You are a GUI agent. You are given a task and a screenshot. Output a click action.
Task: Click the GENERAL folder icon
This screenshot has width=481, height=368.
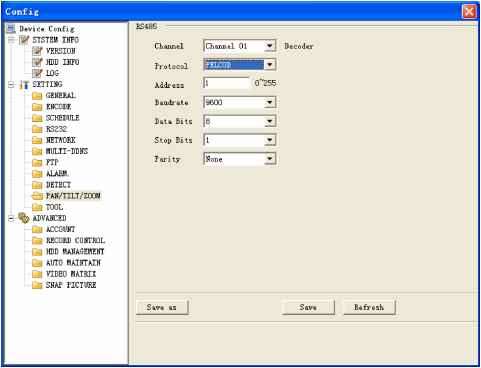point(37,96)
